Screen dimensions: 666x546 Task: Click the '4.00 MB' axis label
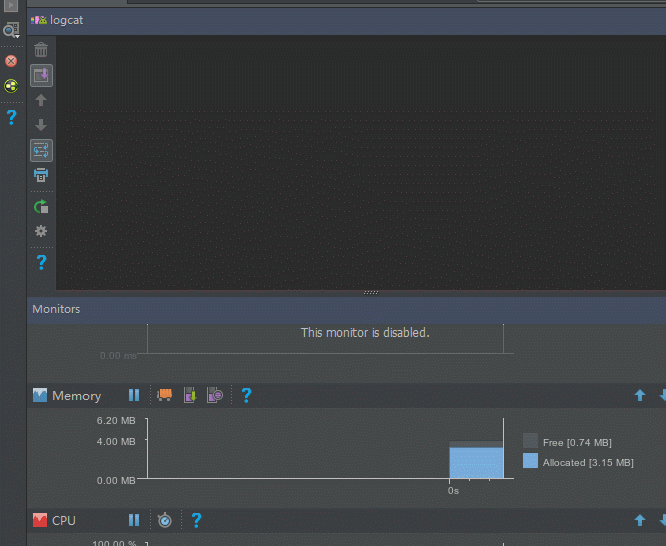(116, 441)
